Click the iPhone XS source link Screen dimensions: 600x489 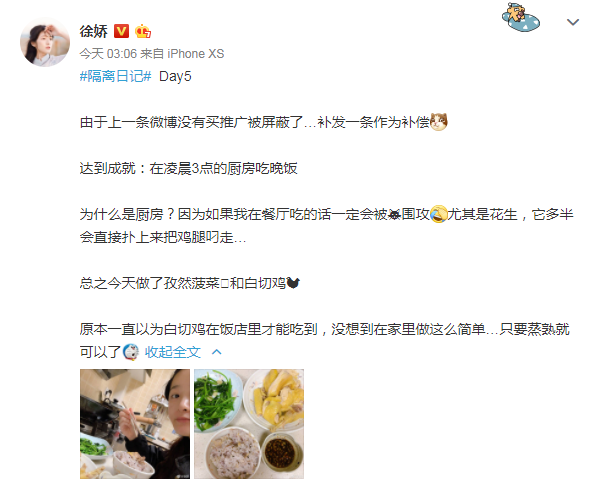(196, 54)
